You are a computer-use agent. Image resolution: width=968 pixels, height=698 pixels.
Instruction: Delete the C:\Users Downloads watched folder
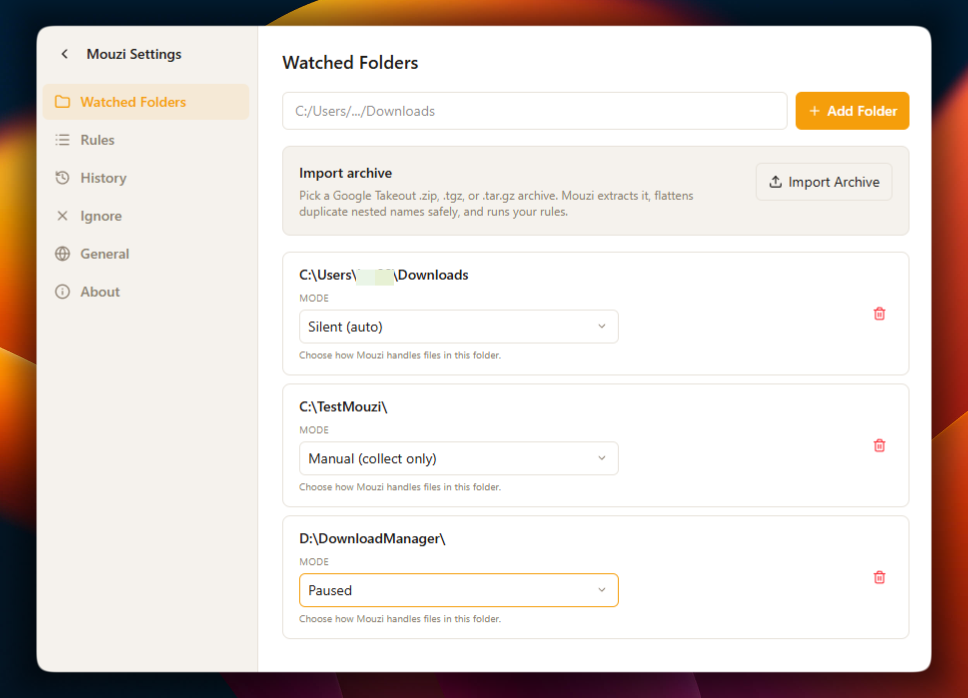pos(880,314)
